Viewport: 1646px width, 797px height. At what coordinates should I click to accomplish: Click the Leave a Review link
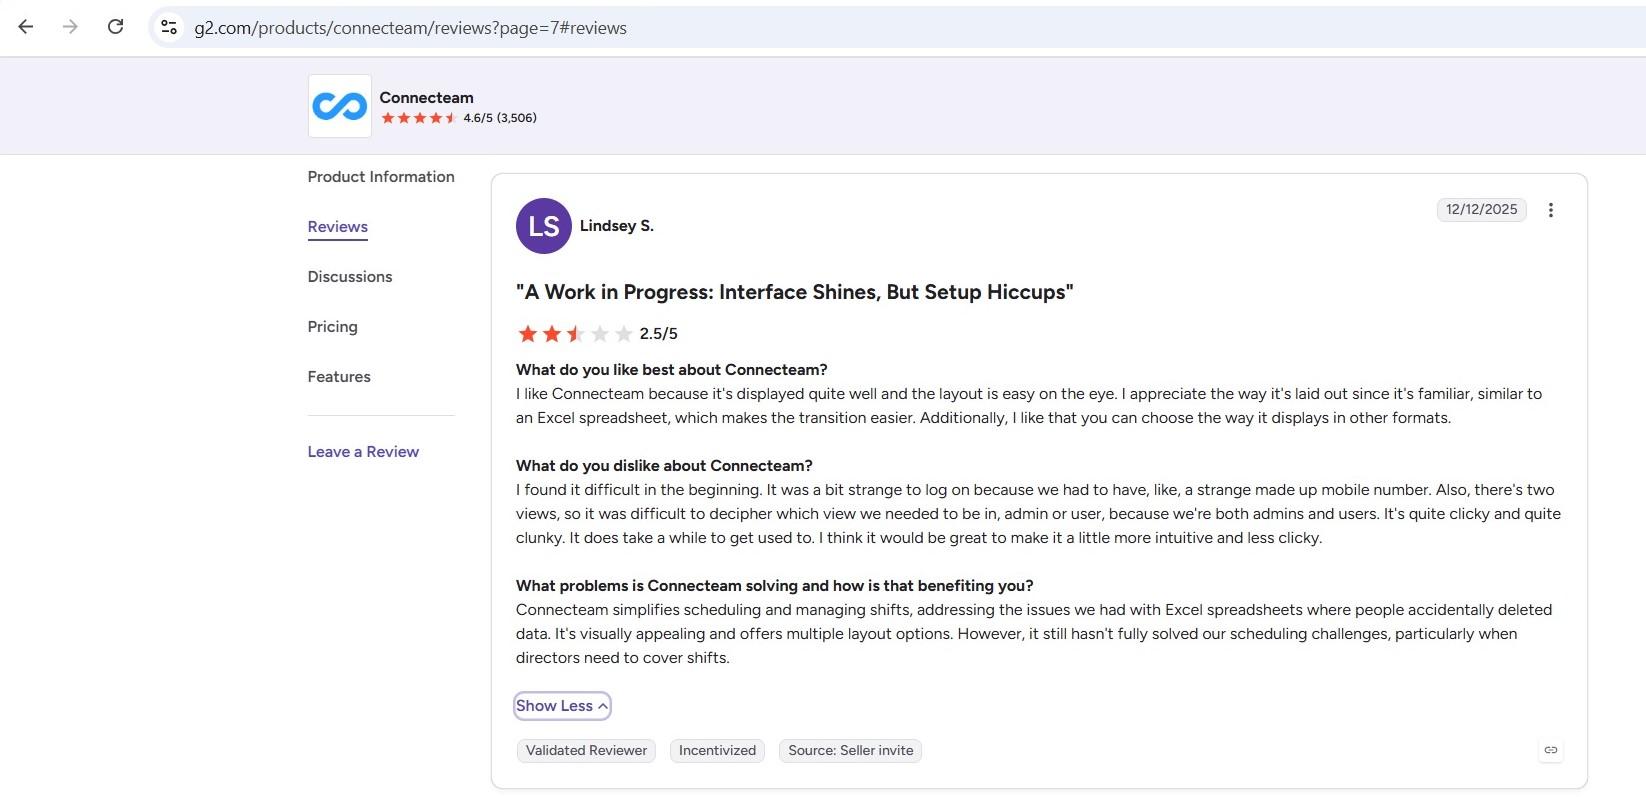coord(363,452)
